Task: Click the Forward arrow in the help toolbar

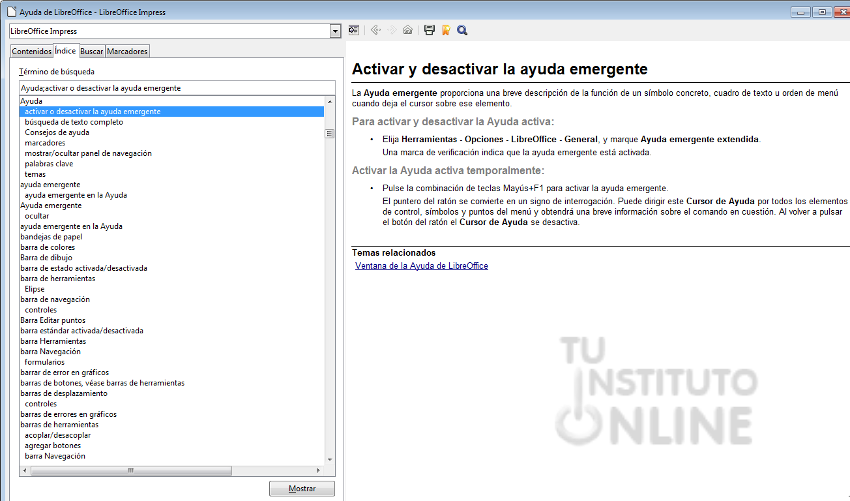Action: click(391, 30)
